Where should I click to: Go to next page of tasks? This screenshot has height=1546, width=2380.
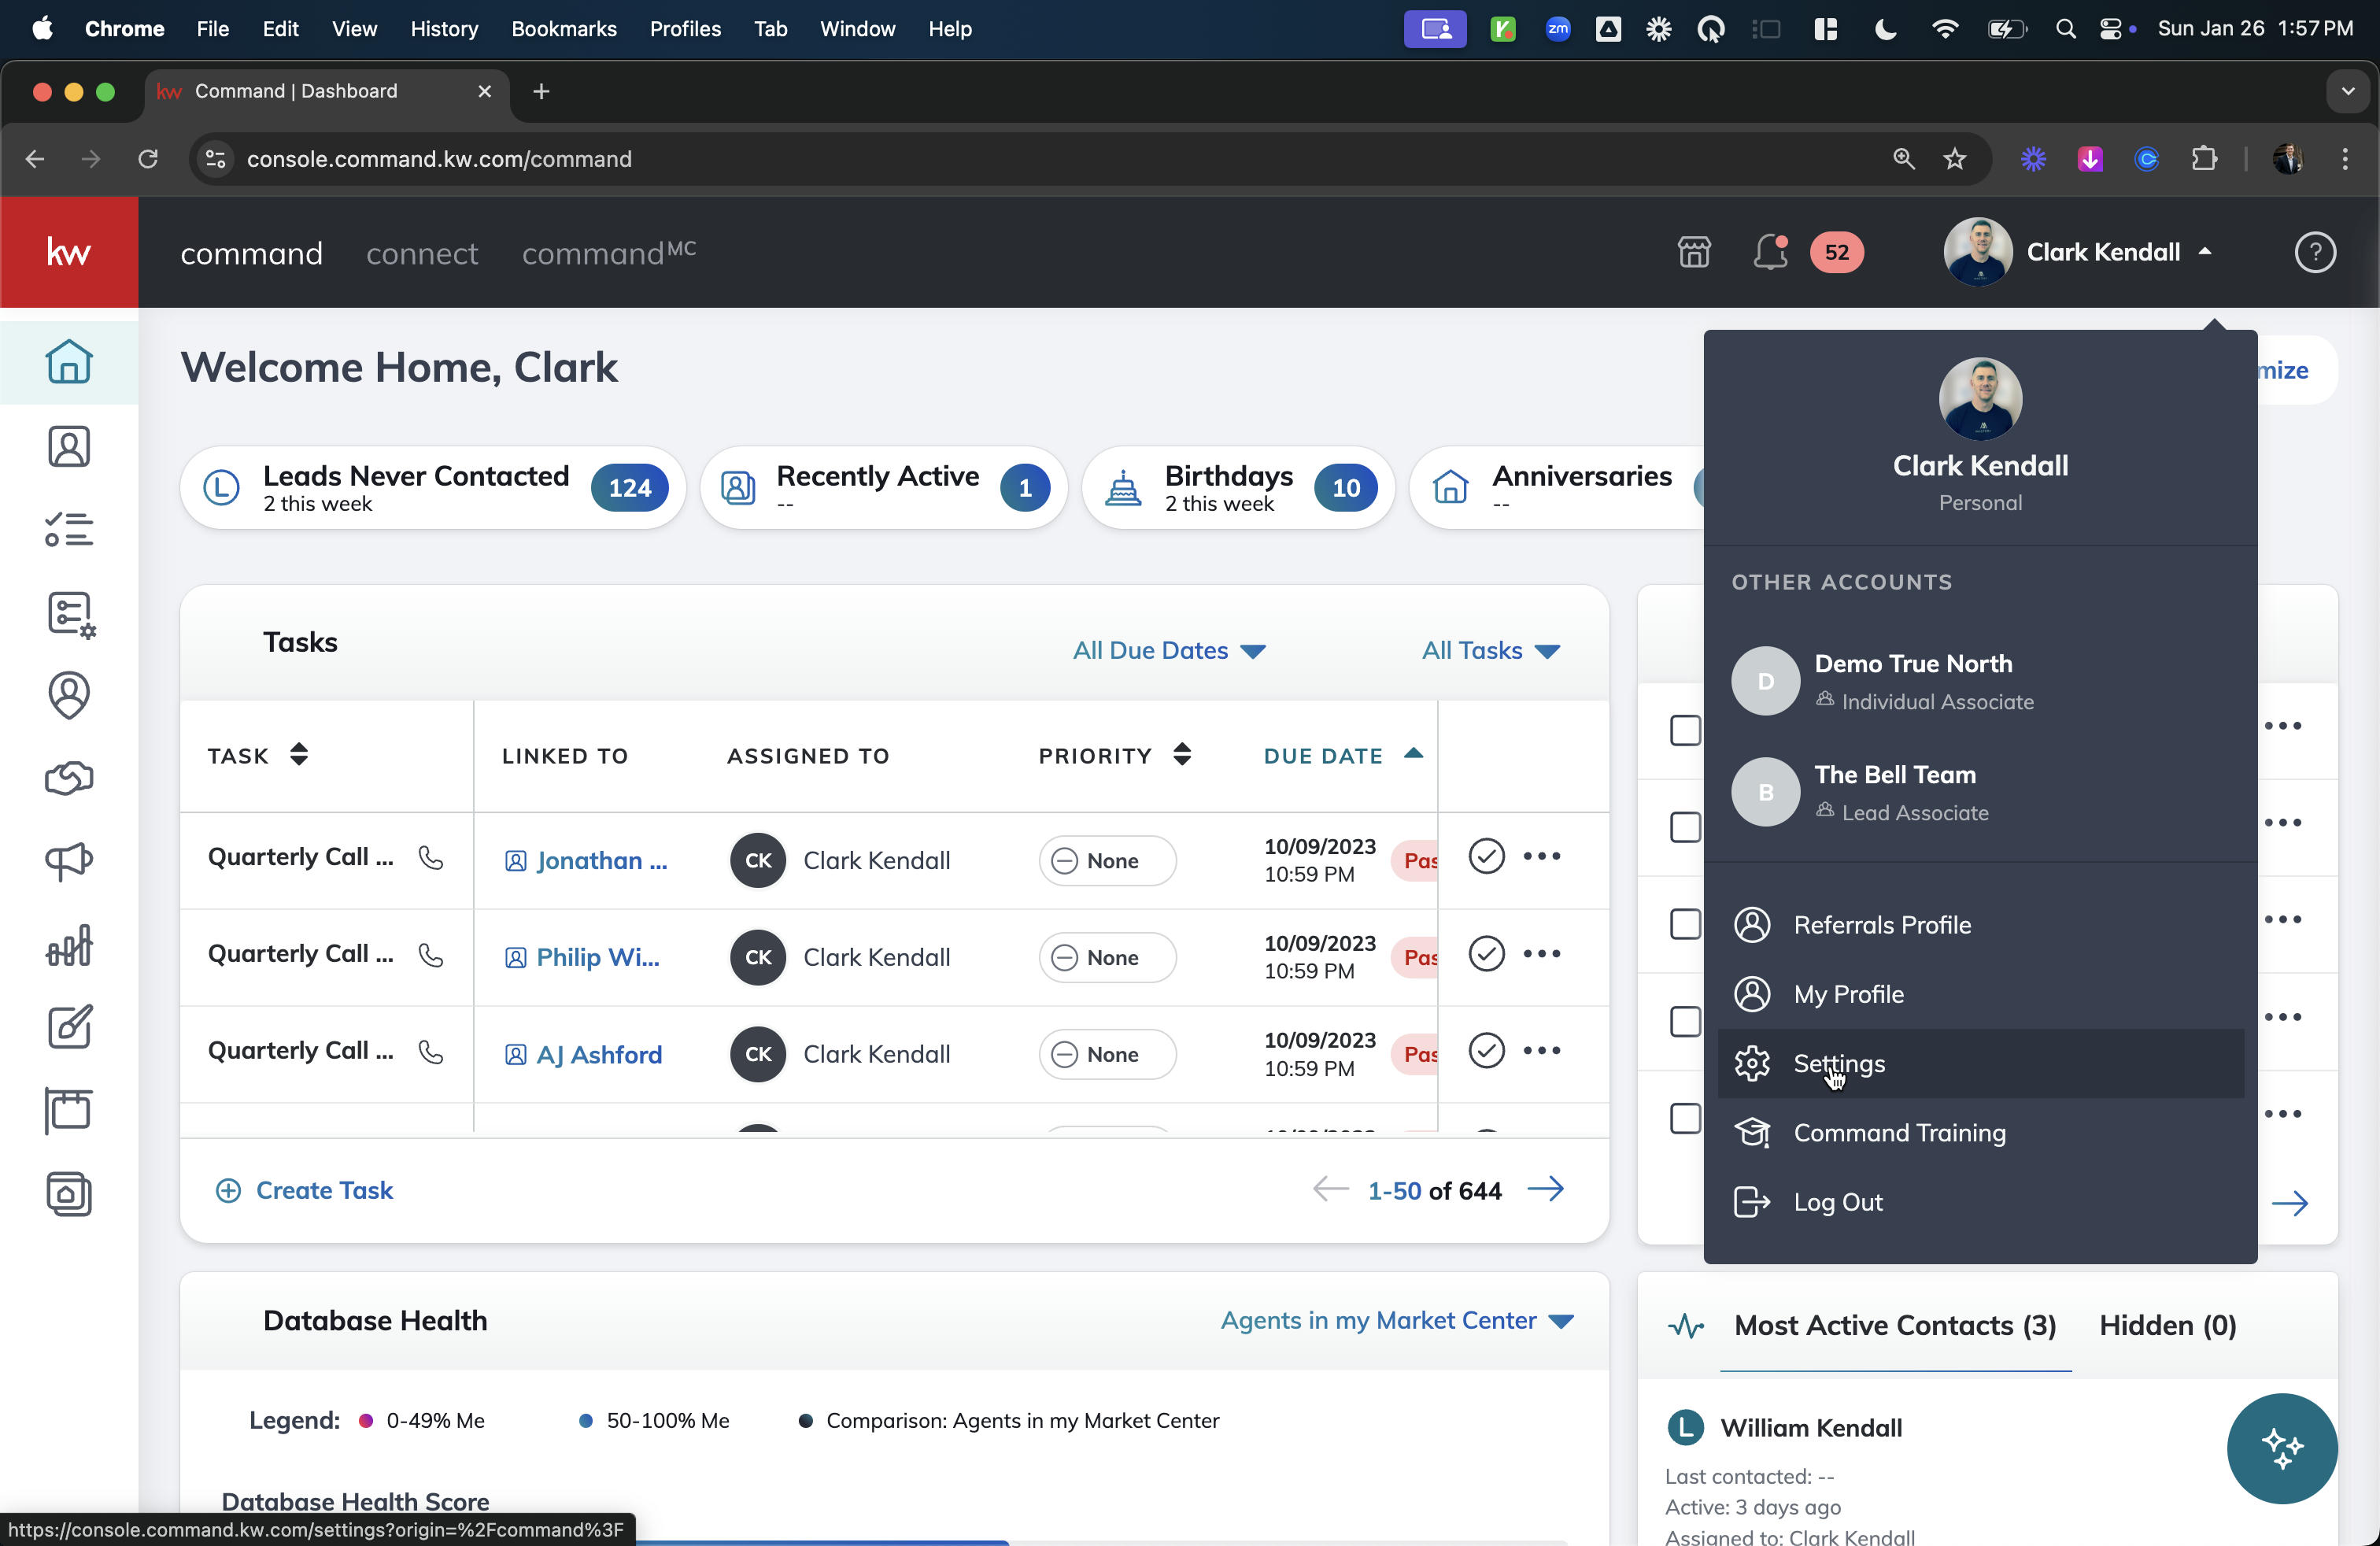pyautogui.click(x=1546, y=1189)
